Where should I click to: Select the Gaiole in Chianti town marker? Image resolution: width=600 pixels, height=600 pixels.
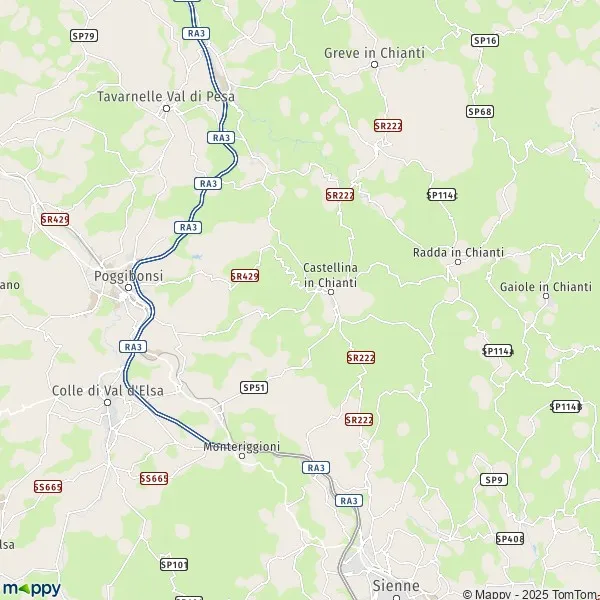(x=546, y=296)
